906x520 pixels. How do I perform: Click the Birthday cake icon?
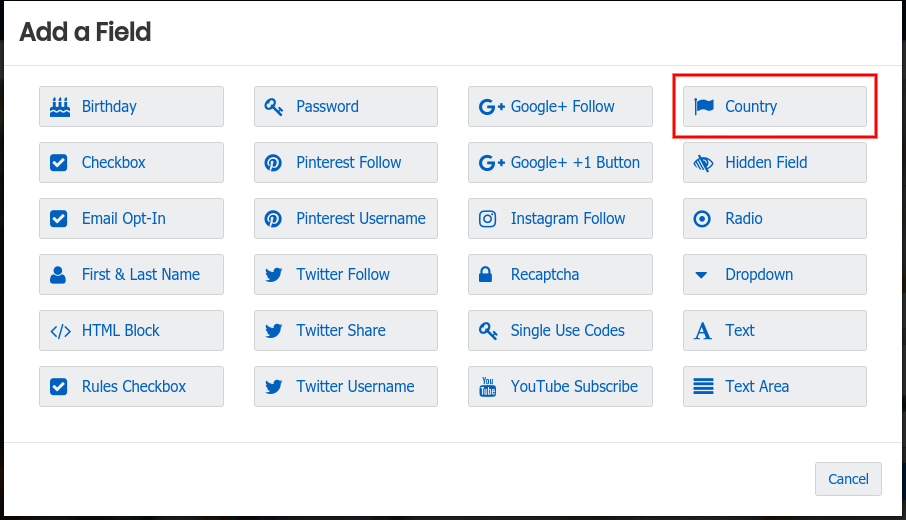tap(59, 106)
